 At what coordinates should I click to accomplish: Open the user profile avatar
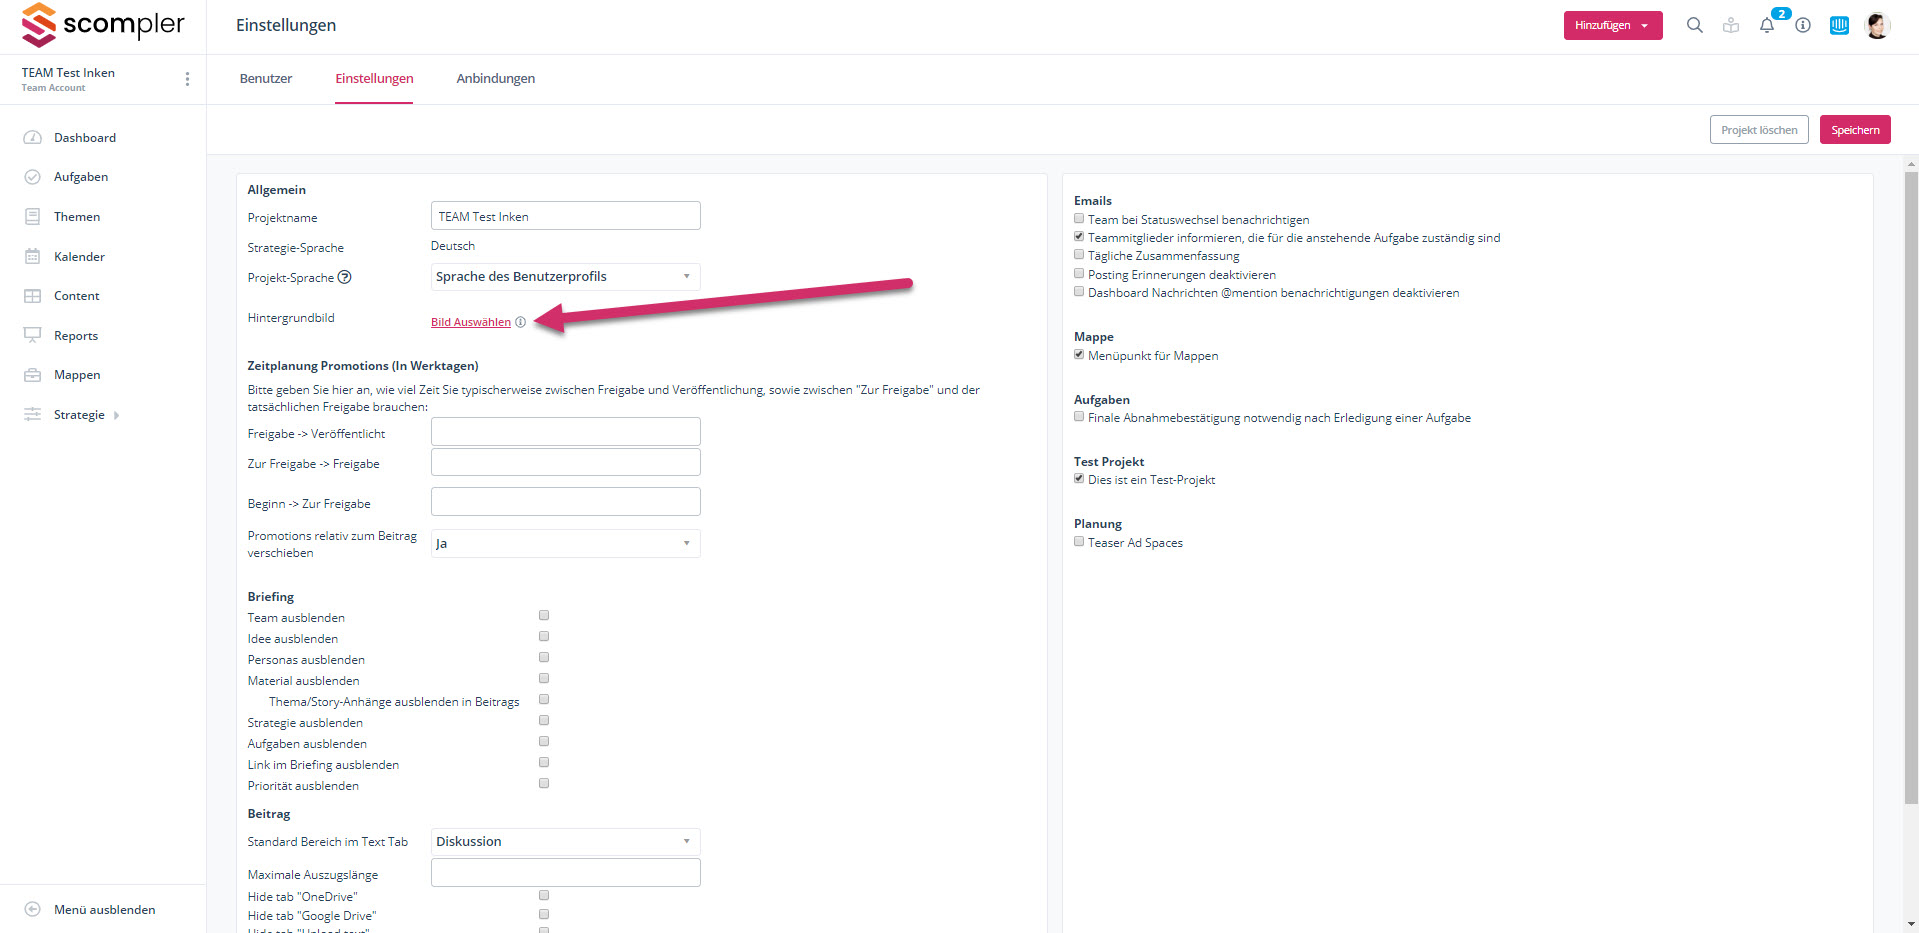pos(1877,26)
